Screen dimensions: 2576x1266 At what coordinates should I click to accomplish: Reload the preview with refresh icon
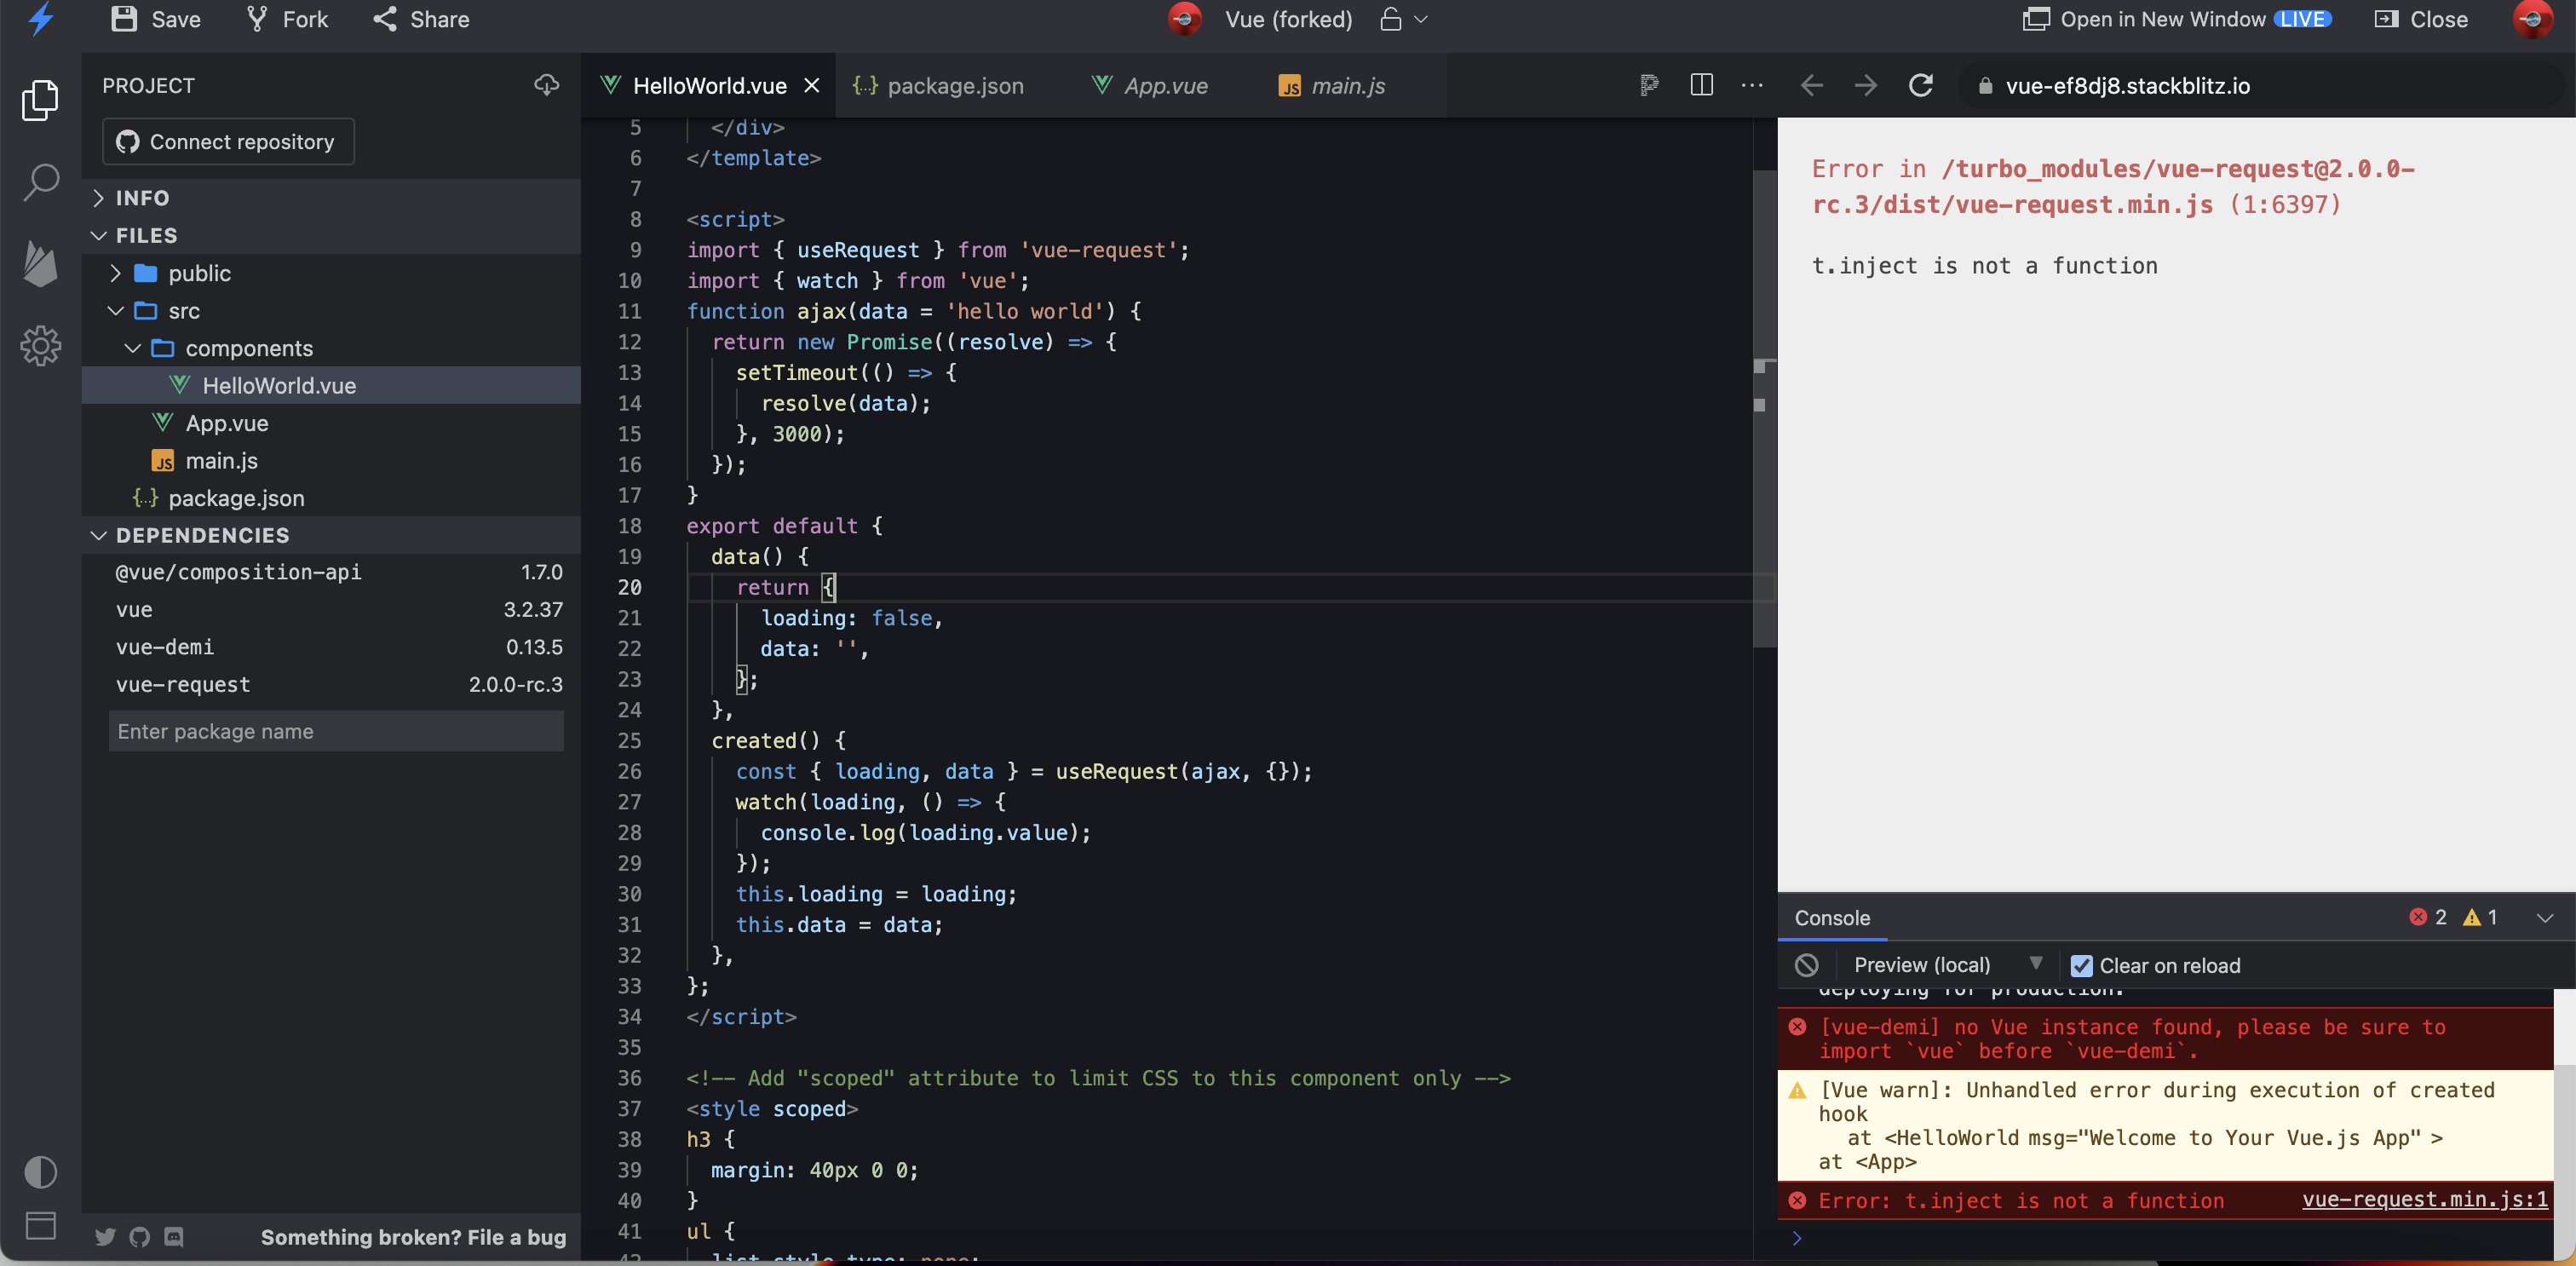pyautogui.click(x=1920, y=85)
